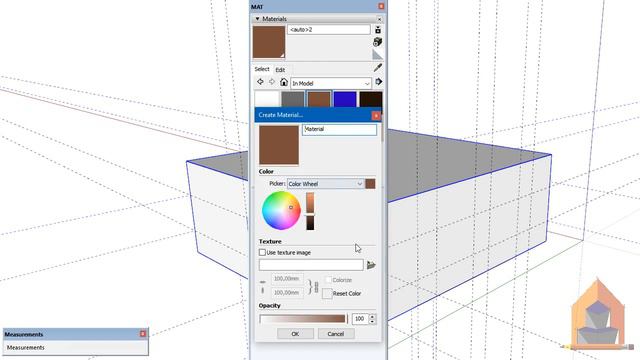This screenshot has width=640, height=360.
Task: Close the Measurements tray
Action: click(143, 334)
